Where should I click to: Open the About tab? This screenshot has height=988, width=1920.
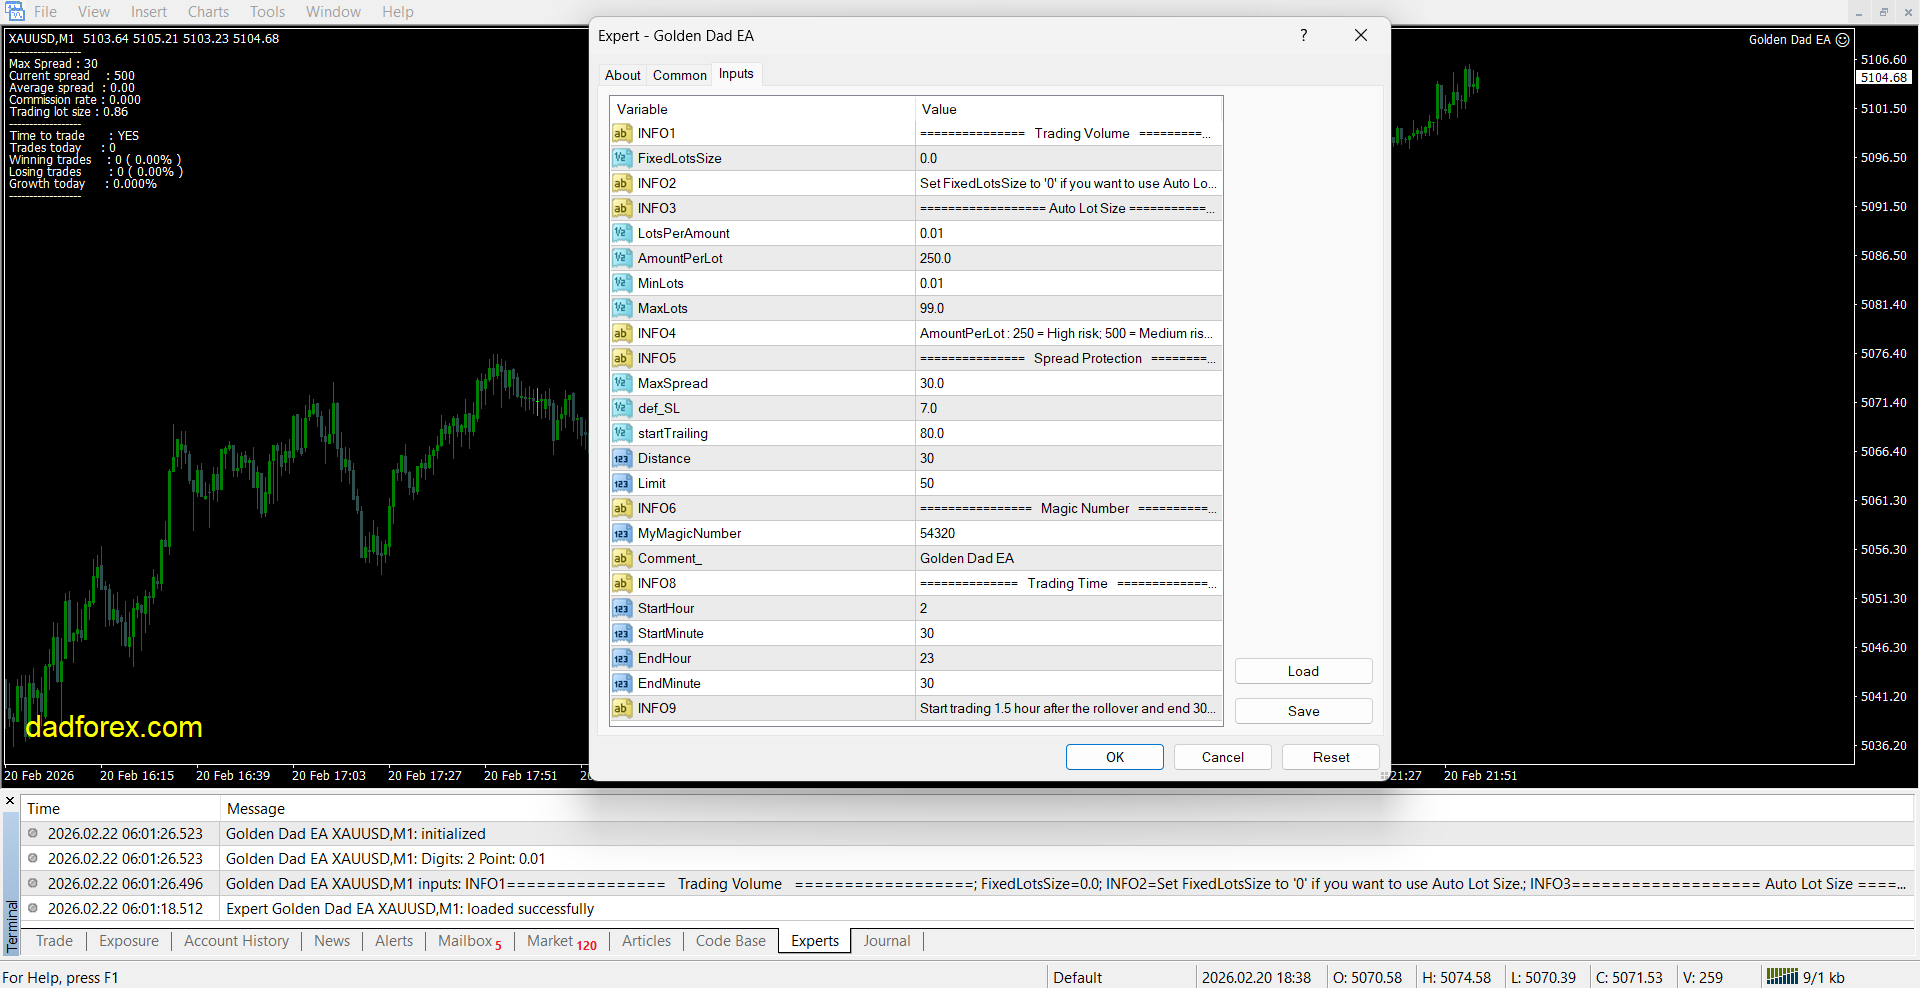622,75
